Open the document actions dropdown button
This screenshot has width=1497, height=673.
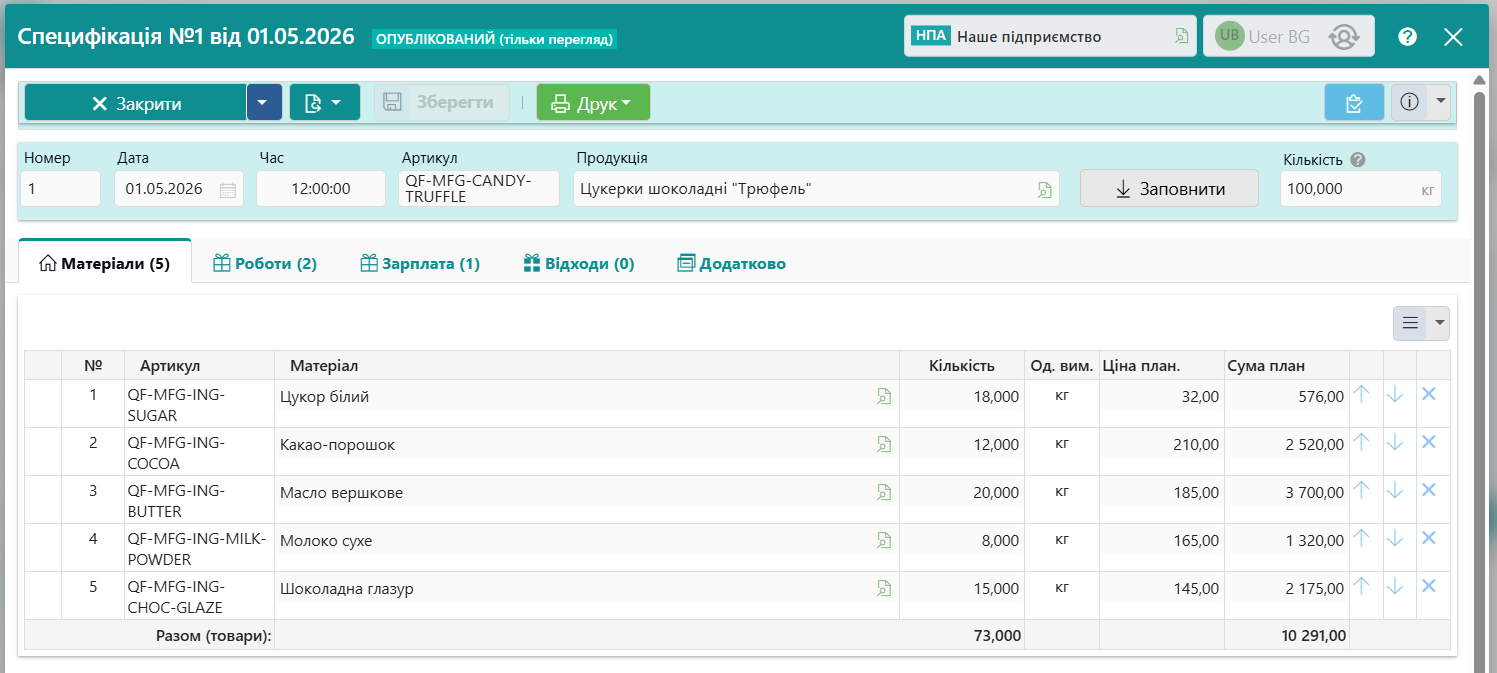point(325,102)
